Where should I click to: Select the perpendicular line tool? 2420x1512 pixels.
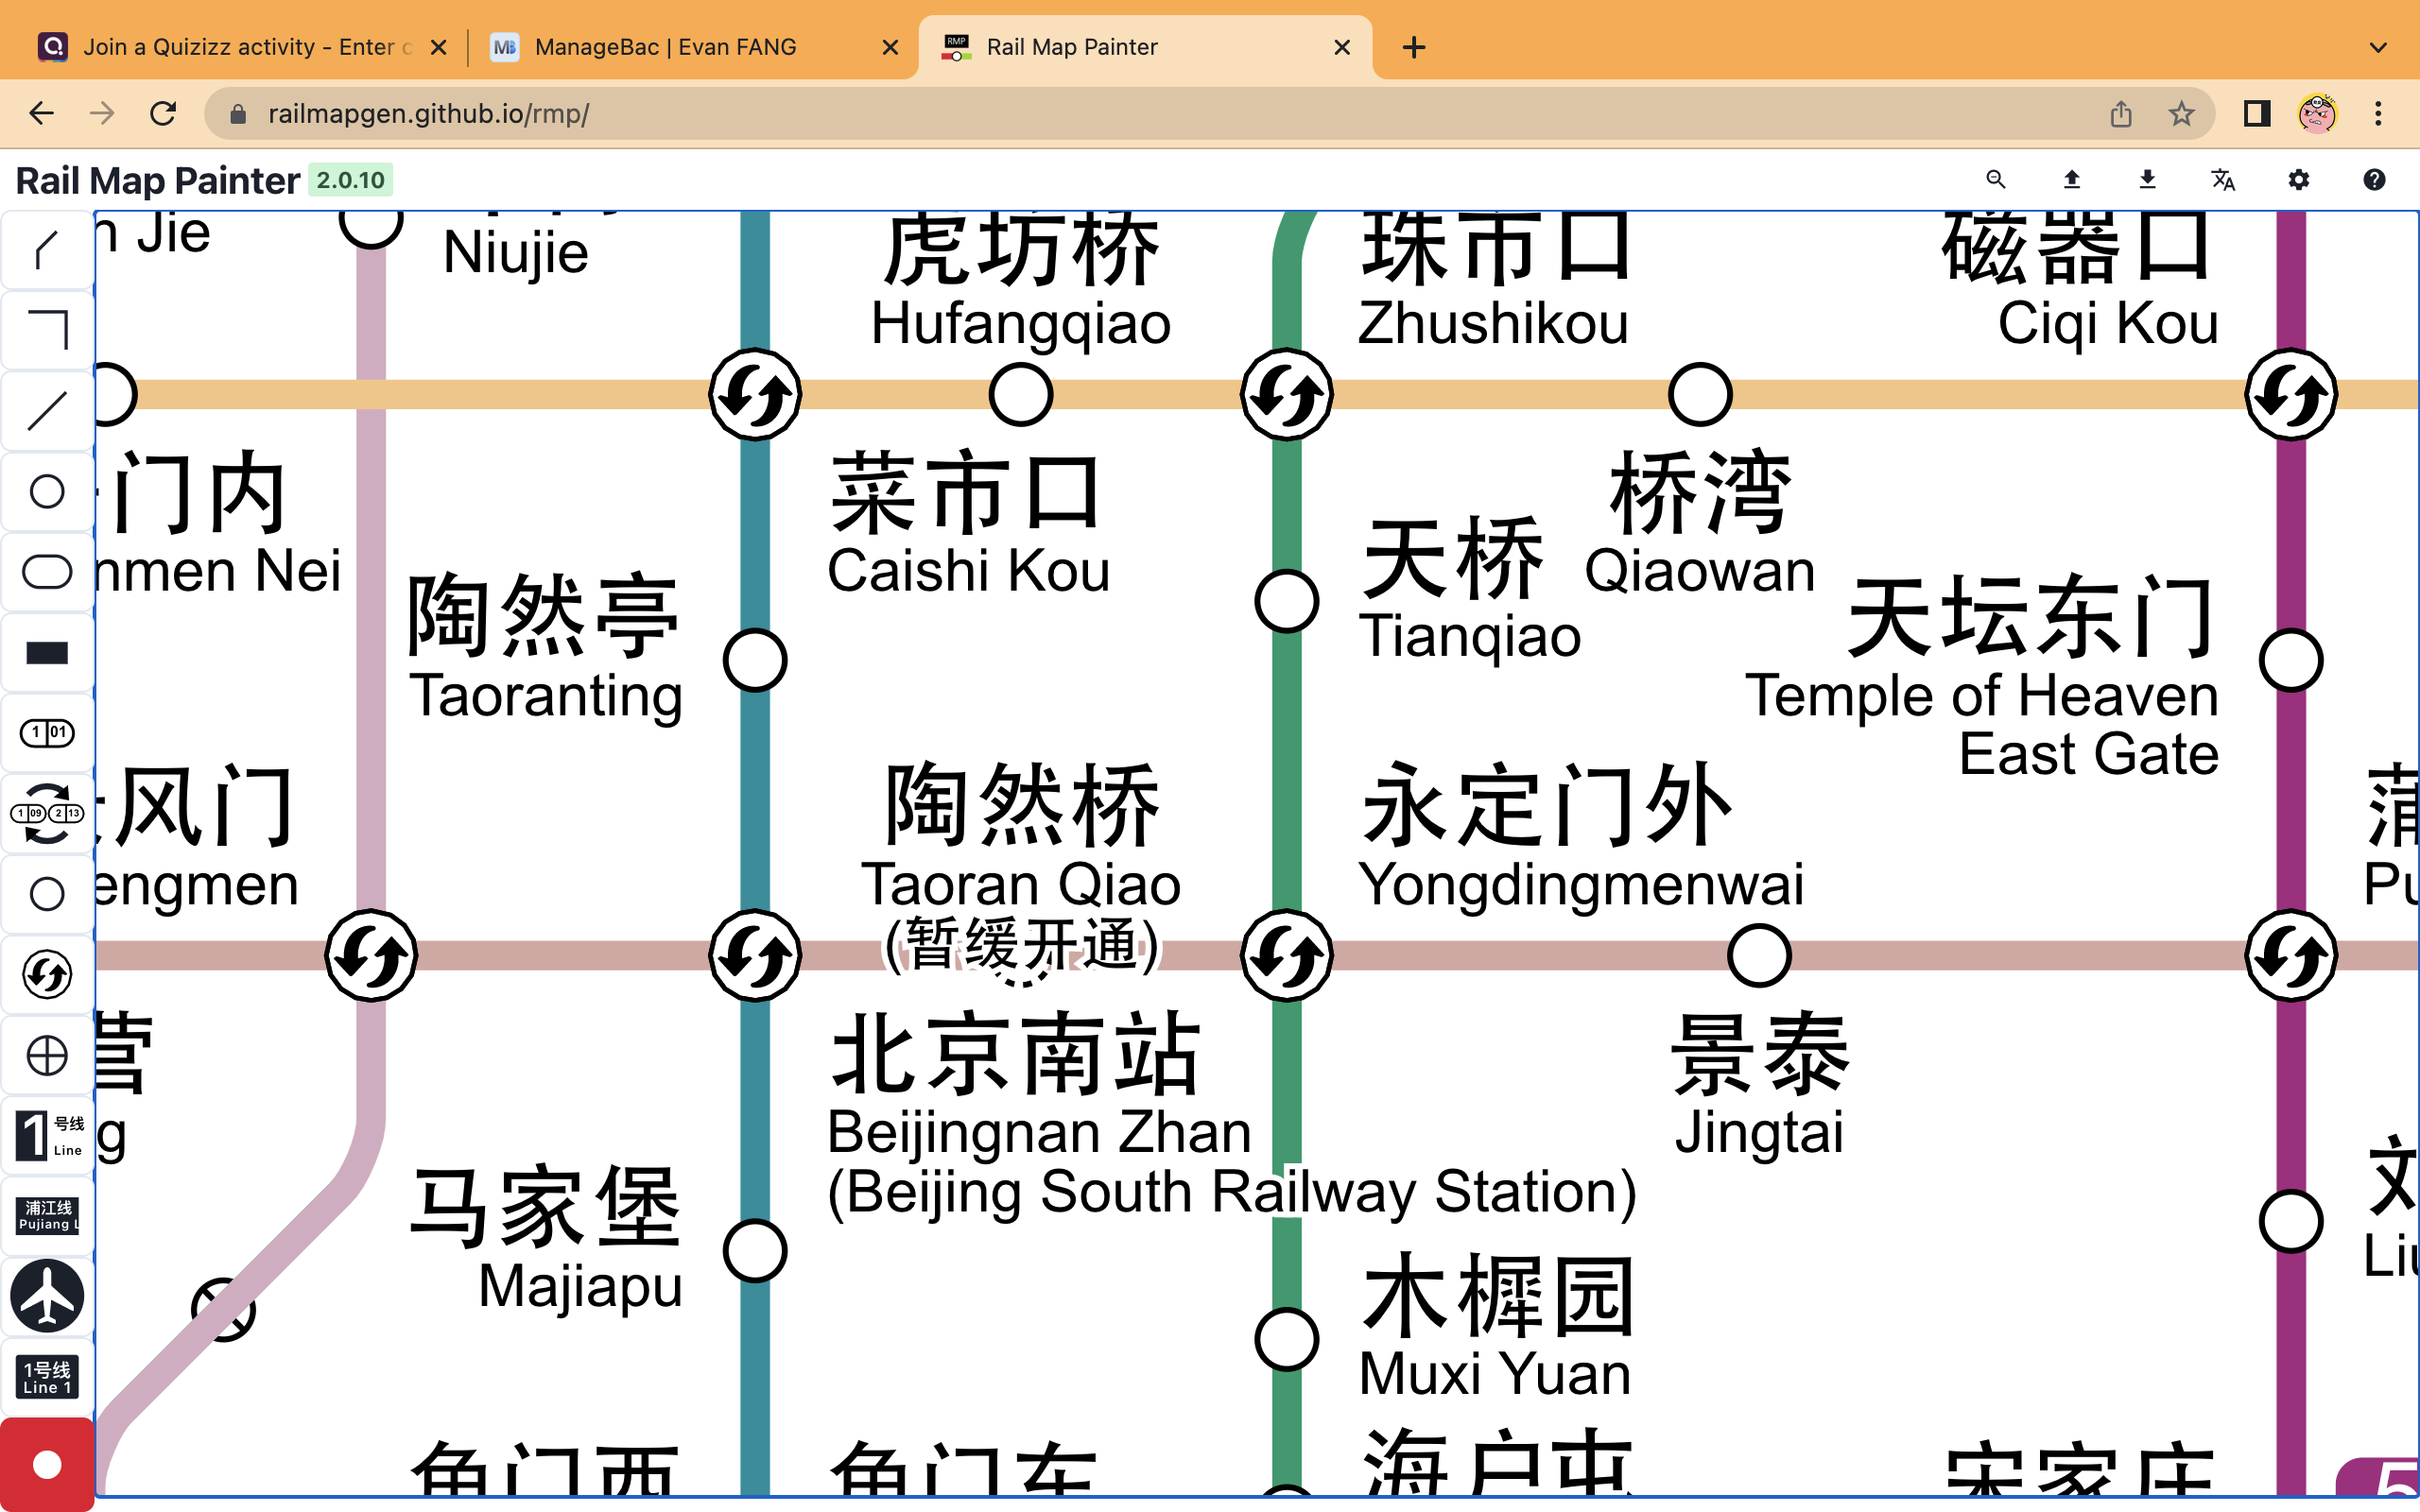coord(46,330)
